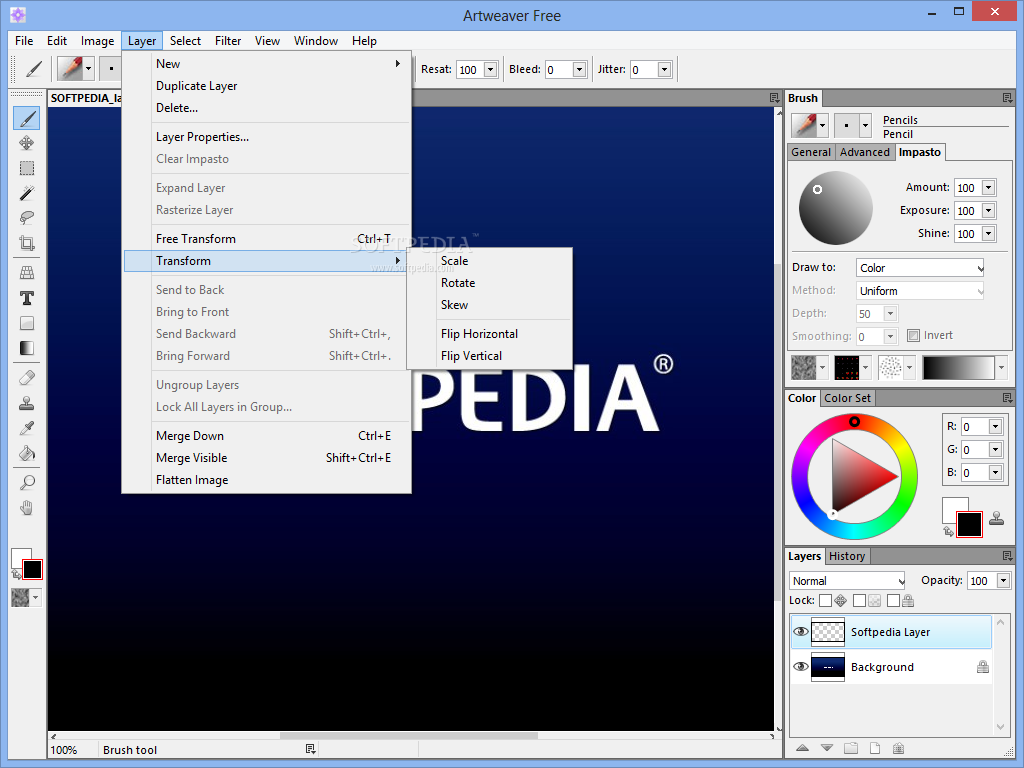Image resolution: width=1024 pixels, height=768 pixels.
Task: Open toolbox texture selector dropdown
Action: (x=36, y=598)
